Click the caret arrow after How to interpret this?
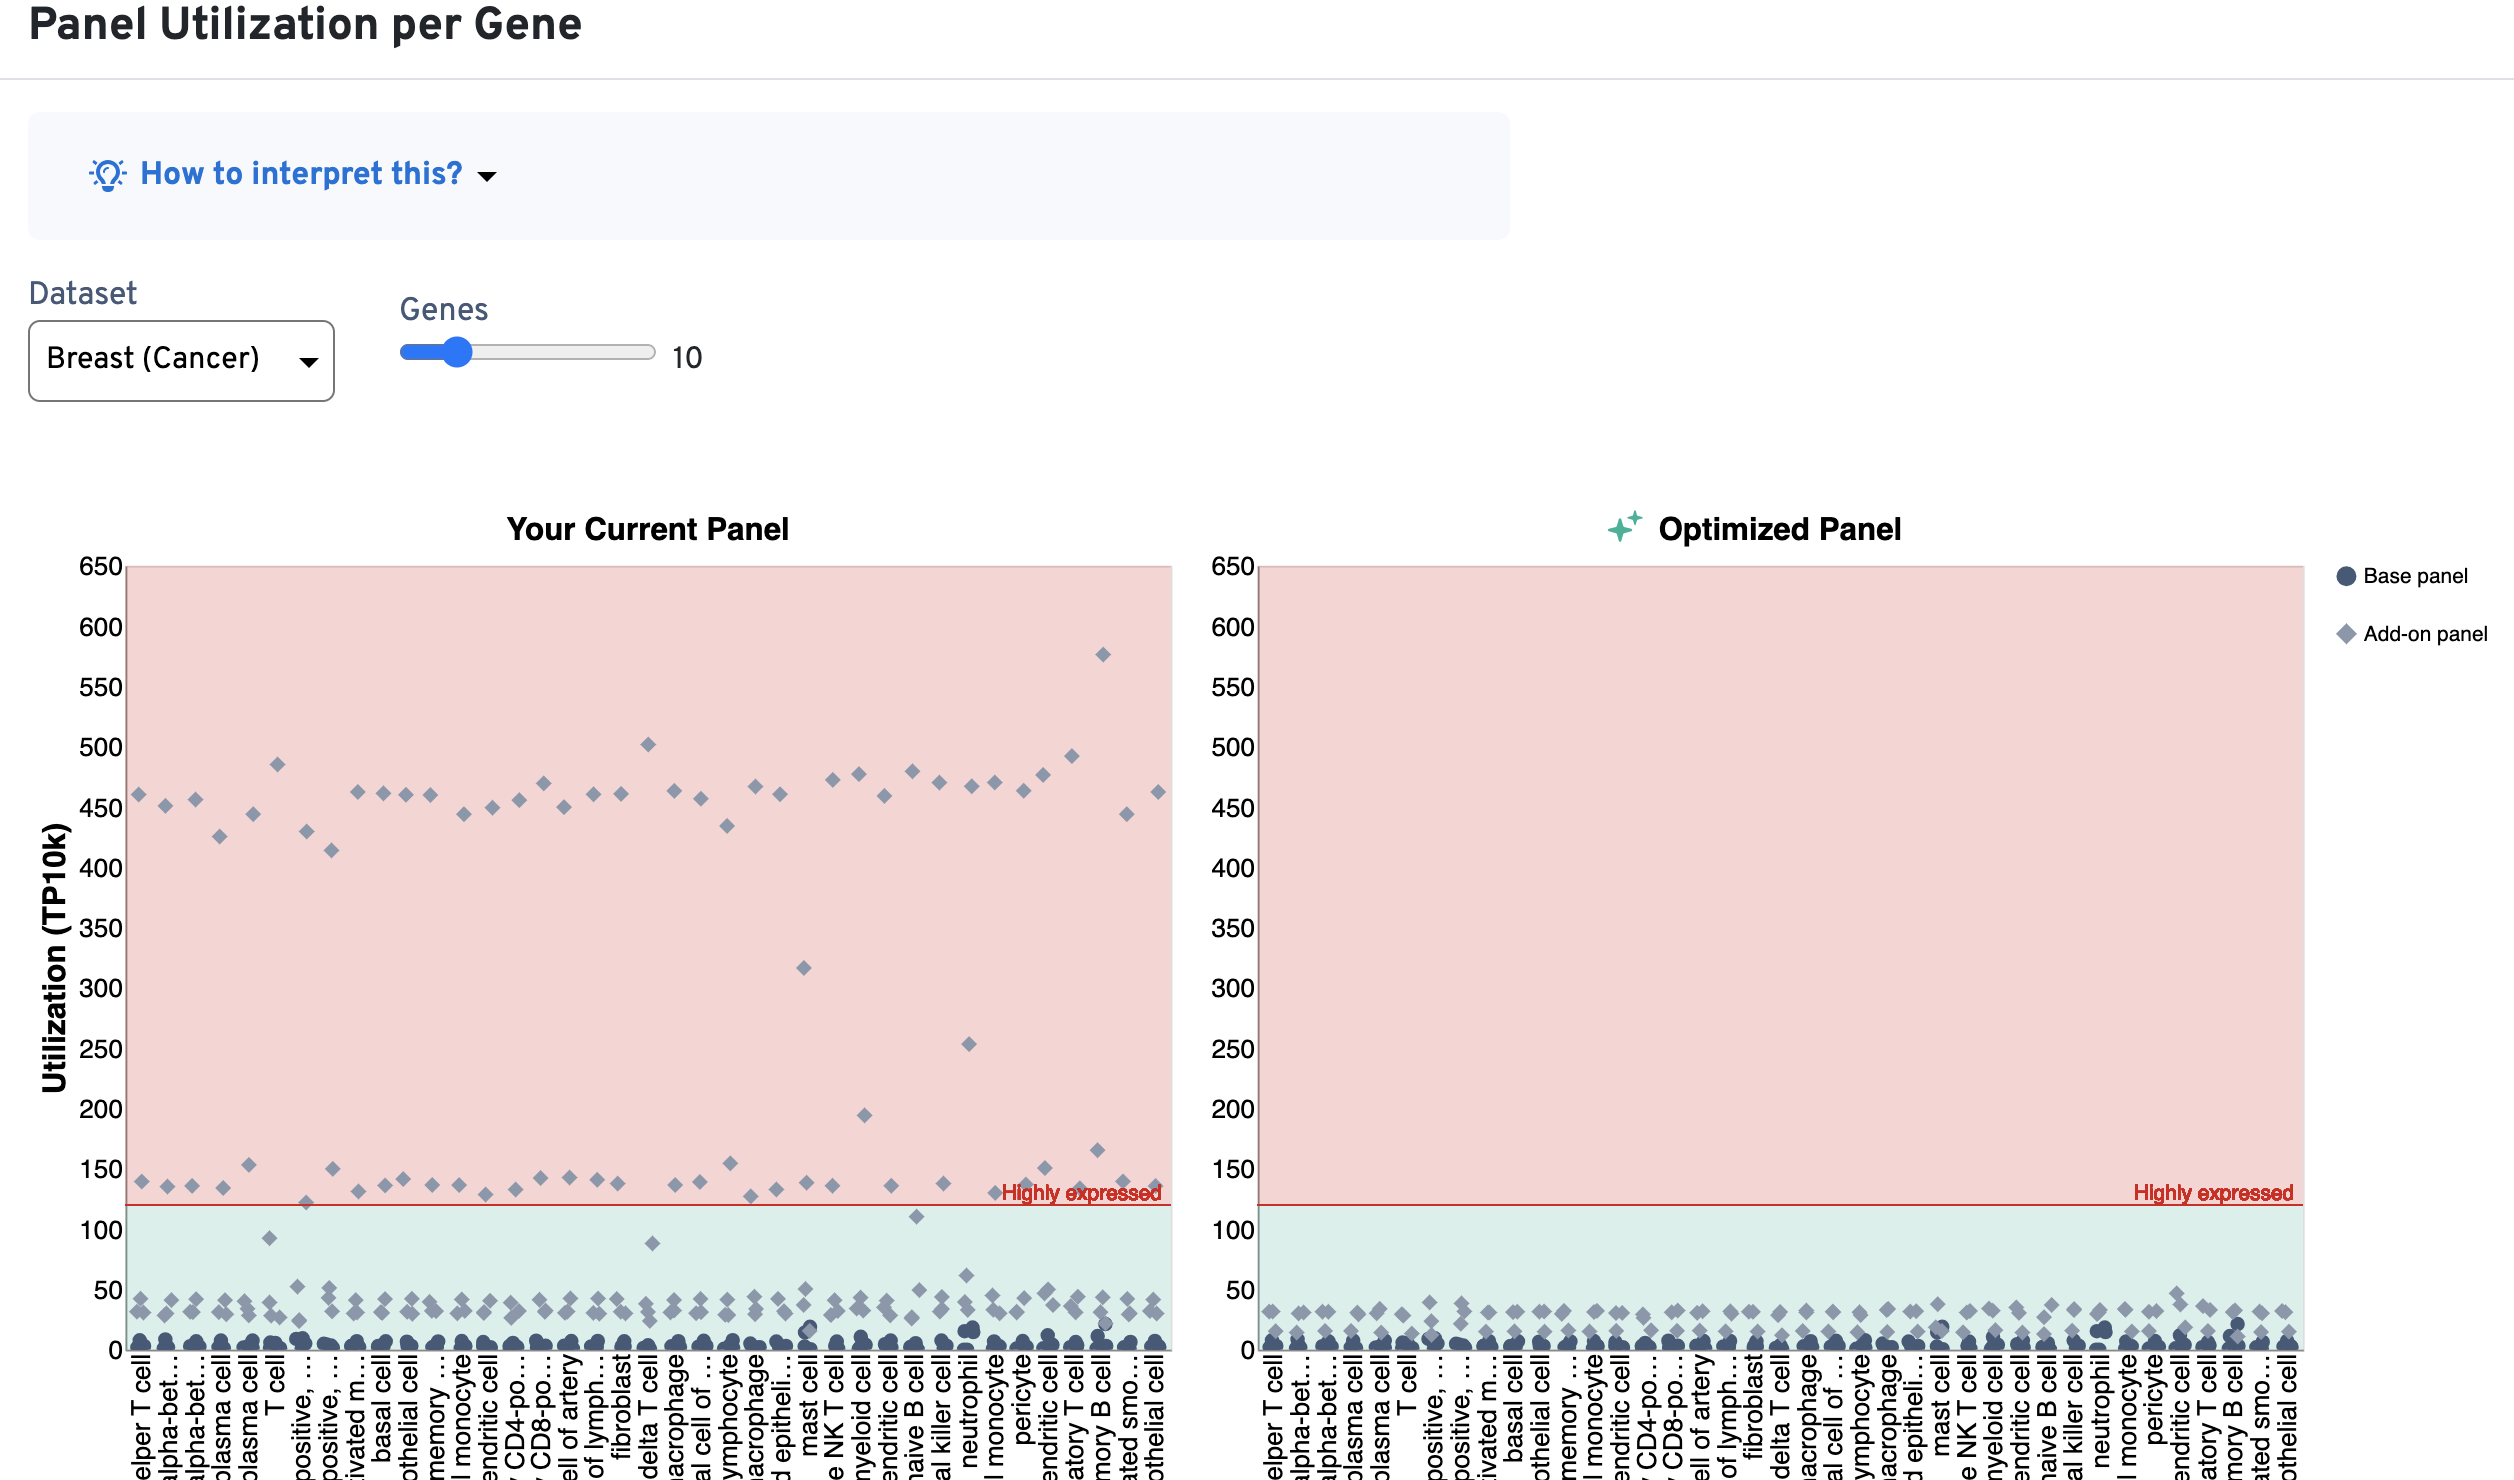Screen dimensions: 2514x1480 coord(487,177)
